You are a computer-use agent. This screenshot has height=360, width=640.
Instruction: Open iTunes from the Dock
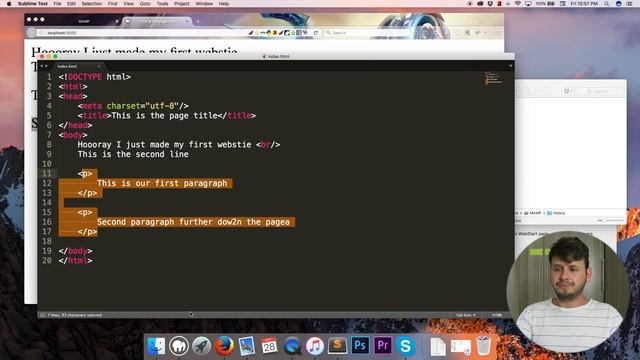(315, 346)
